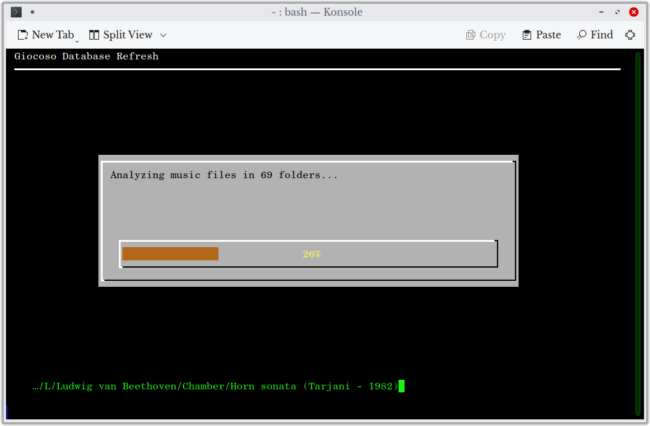The width and height of the screenshot is (650, 426).
Task: Paste clipboard using Paste button
Action: (541, 35)
